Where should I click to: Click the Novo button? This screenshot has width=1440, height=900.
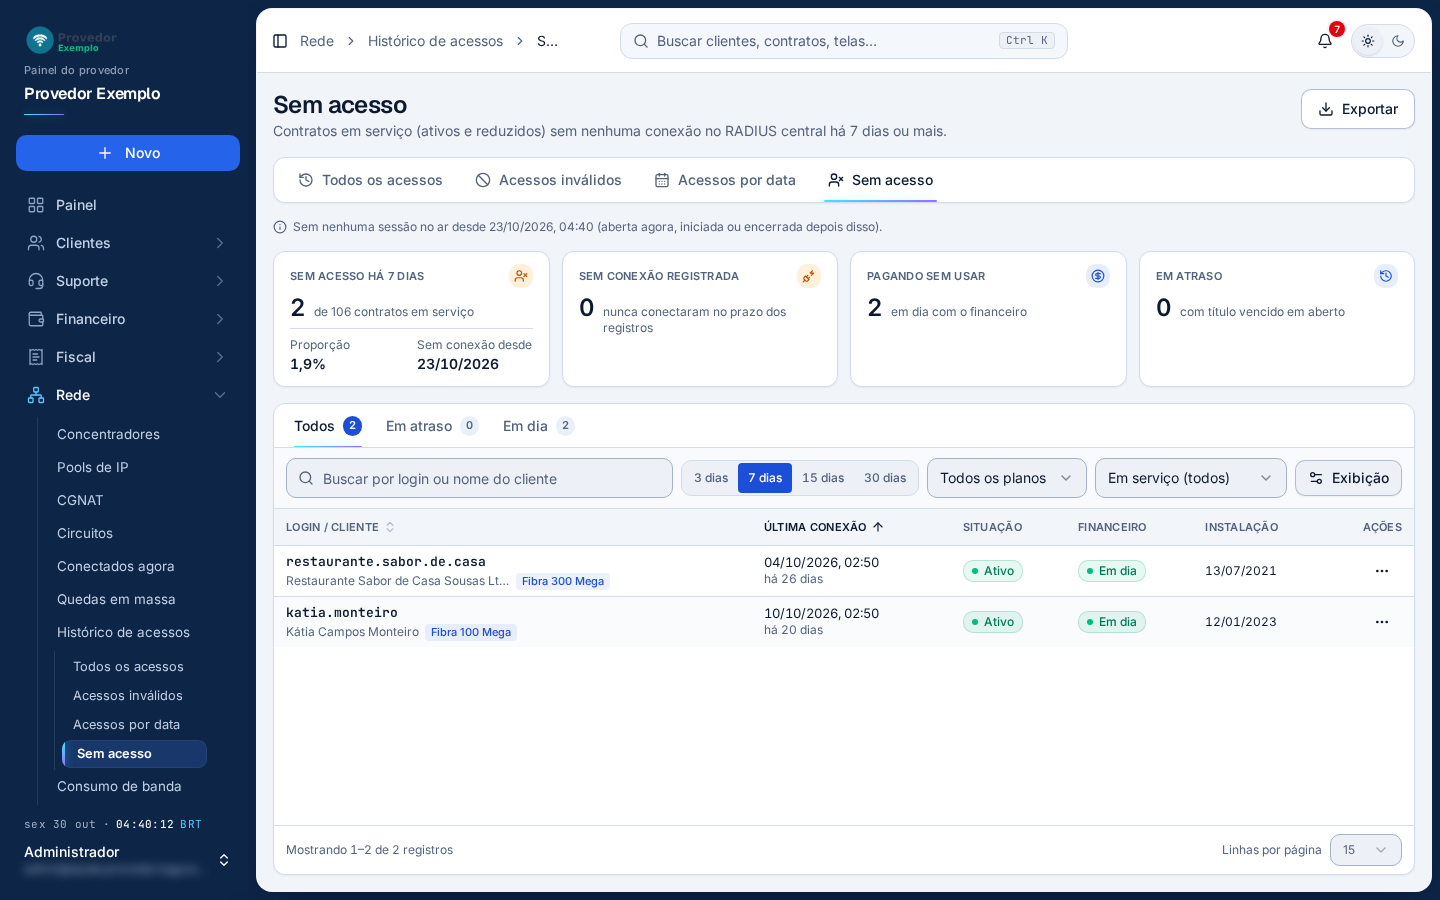(x=128, y=153)
